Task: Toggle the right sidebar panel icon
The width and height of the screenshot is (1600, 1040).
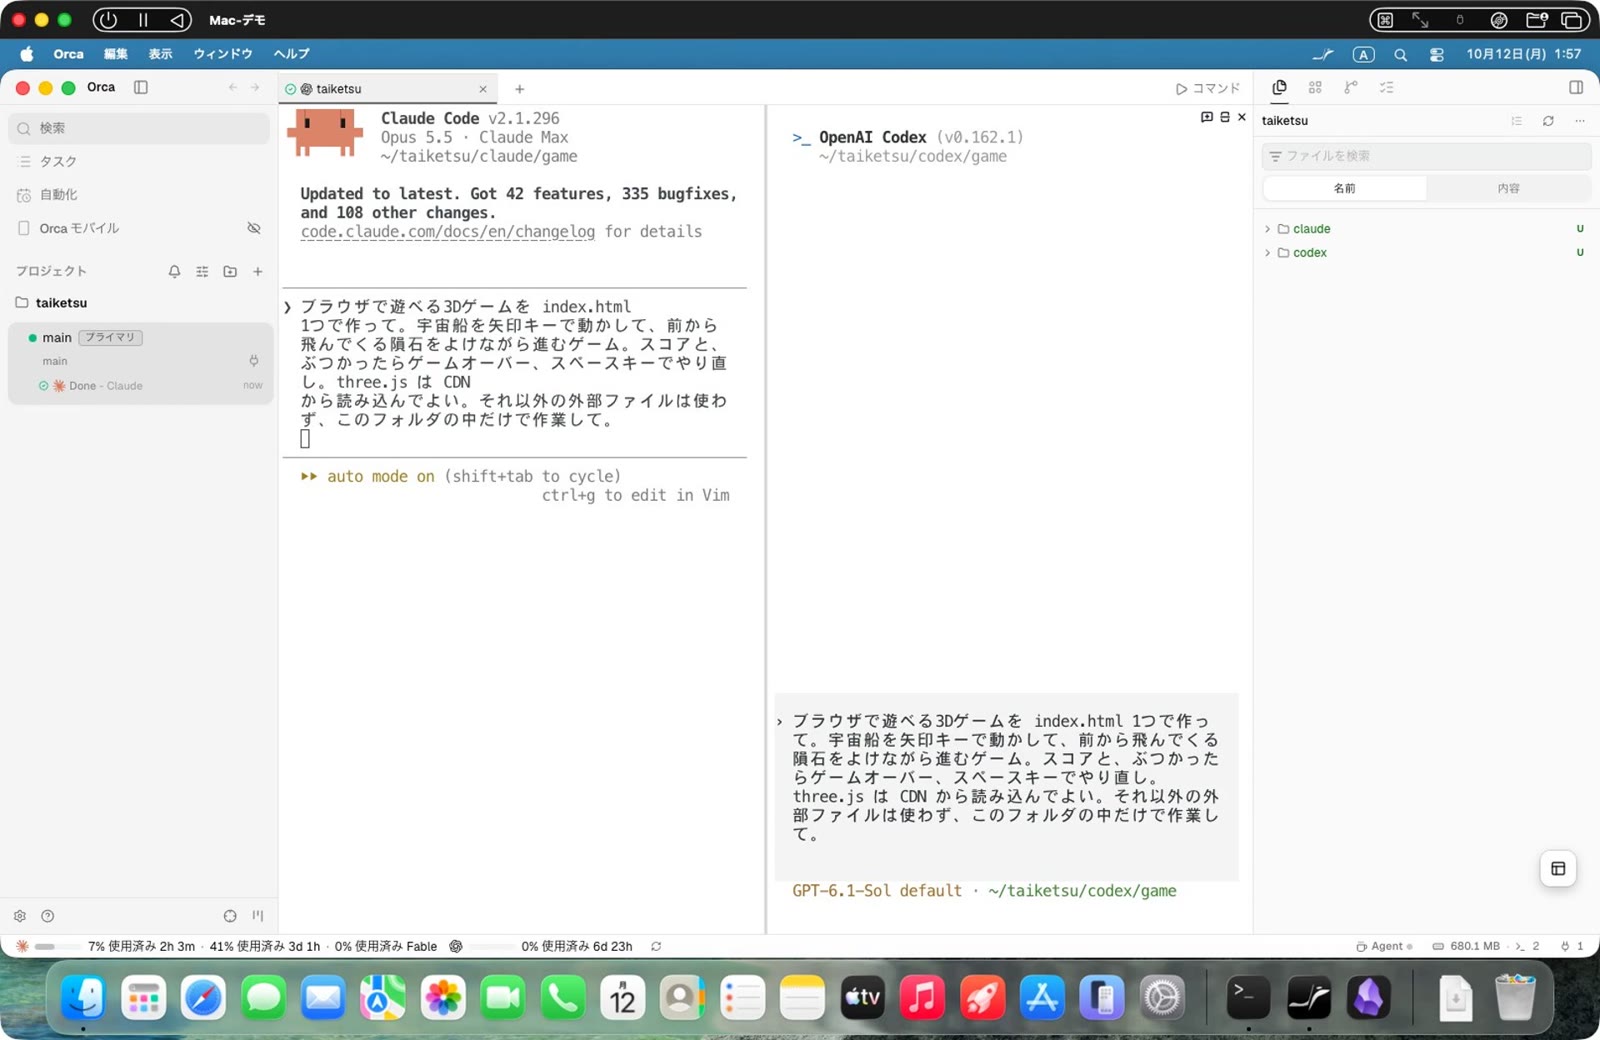Action: 1576,88
